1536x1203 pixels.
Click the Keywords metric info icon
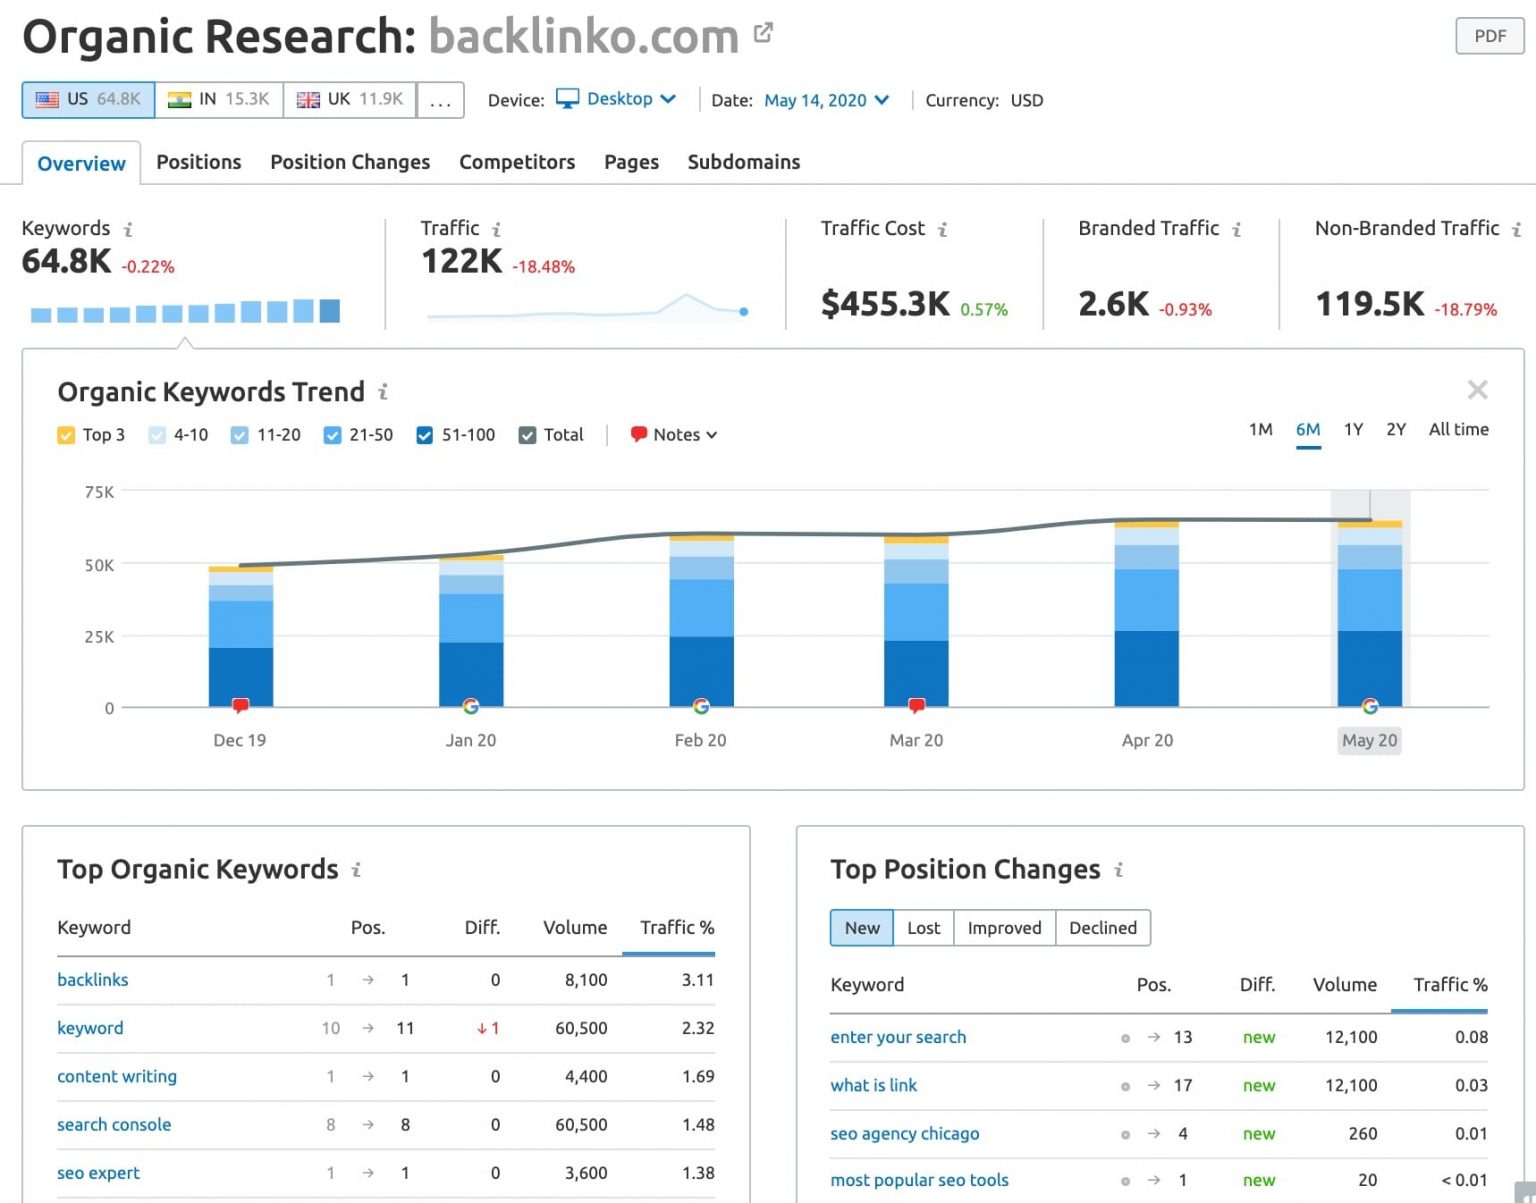pos(128,229)
